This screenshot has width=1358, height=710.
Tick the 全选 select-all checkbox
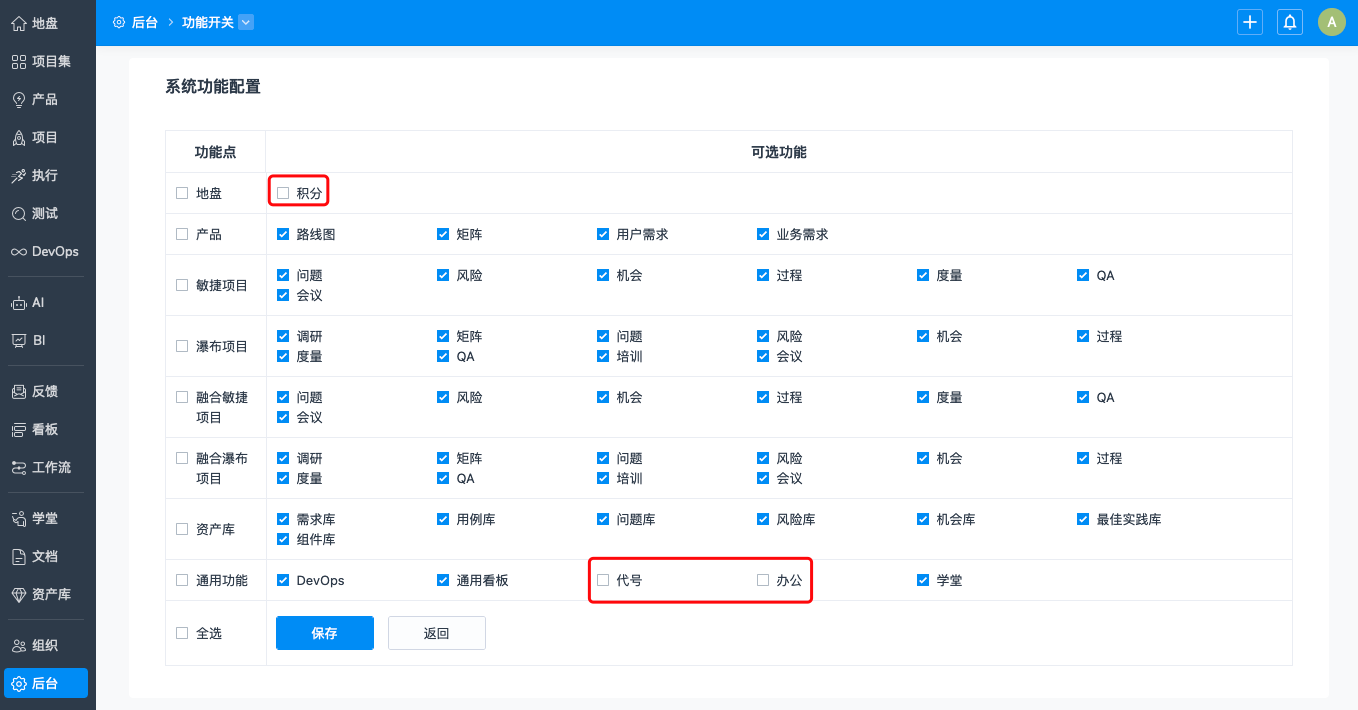182,633
